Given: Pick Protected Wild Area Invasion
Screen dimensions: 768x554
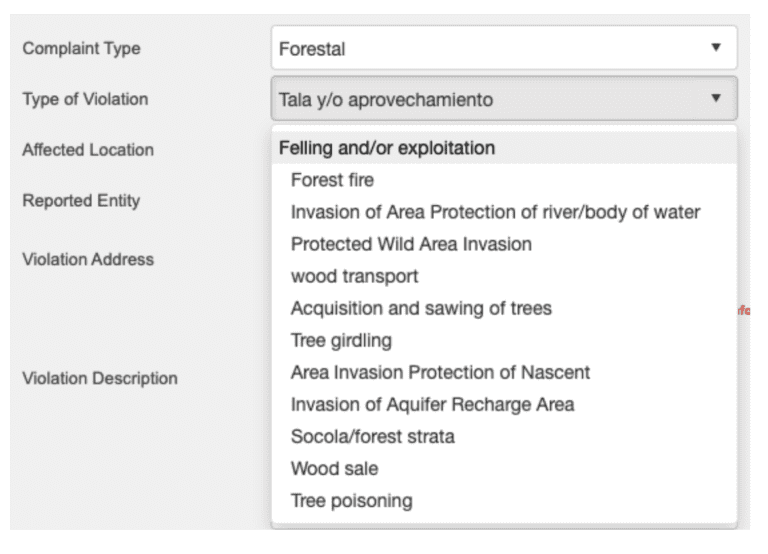Looking at the screenshot, I should pos(411,244).
